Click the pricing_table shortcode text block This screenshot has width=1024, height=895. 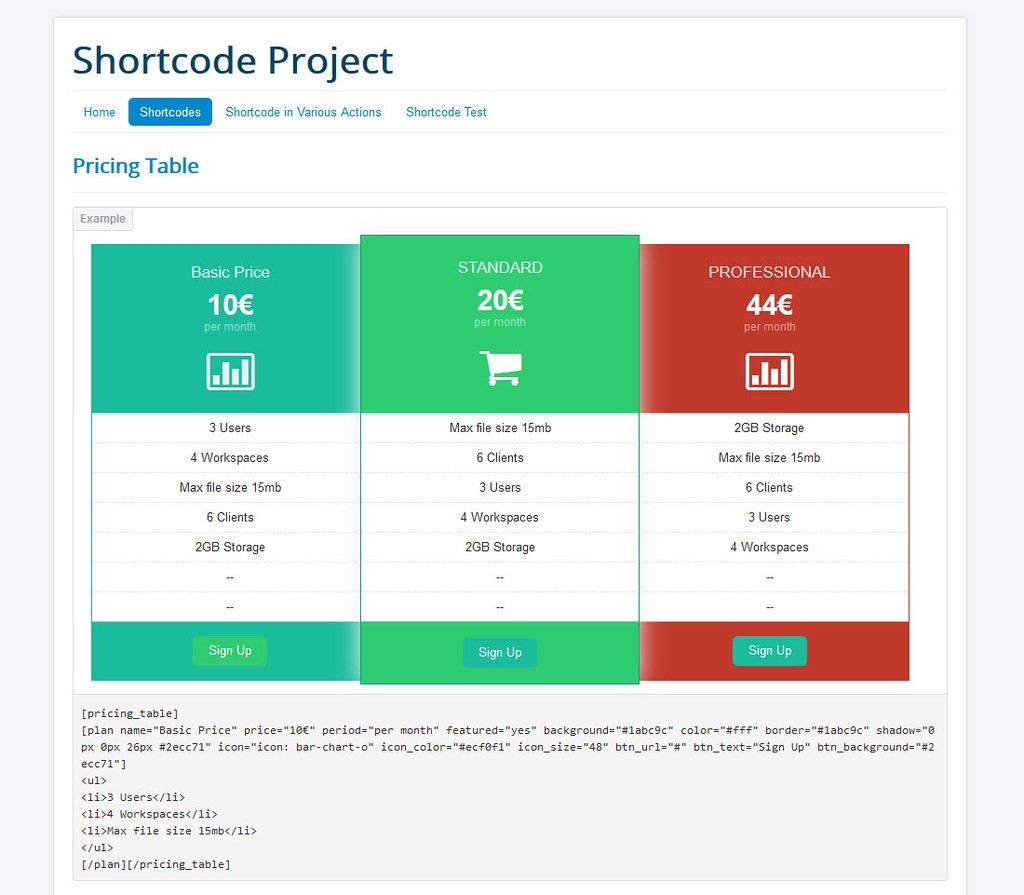[x=510, y=789]
